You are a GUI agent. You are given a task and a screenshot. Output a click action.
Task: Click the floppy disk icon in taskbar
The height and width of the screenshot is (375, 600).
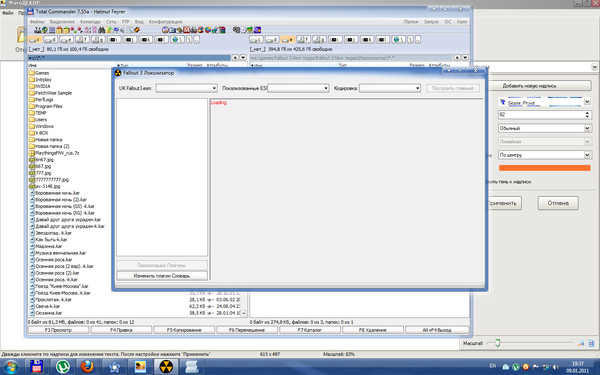tap(37, 367)
